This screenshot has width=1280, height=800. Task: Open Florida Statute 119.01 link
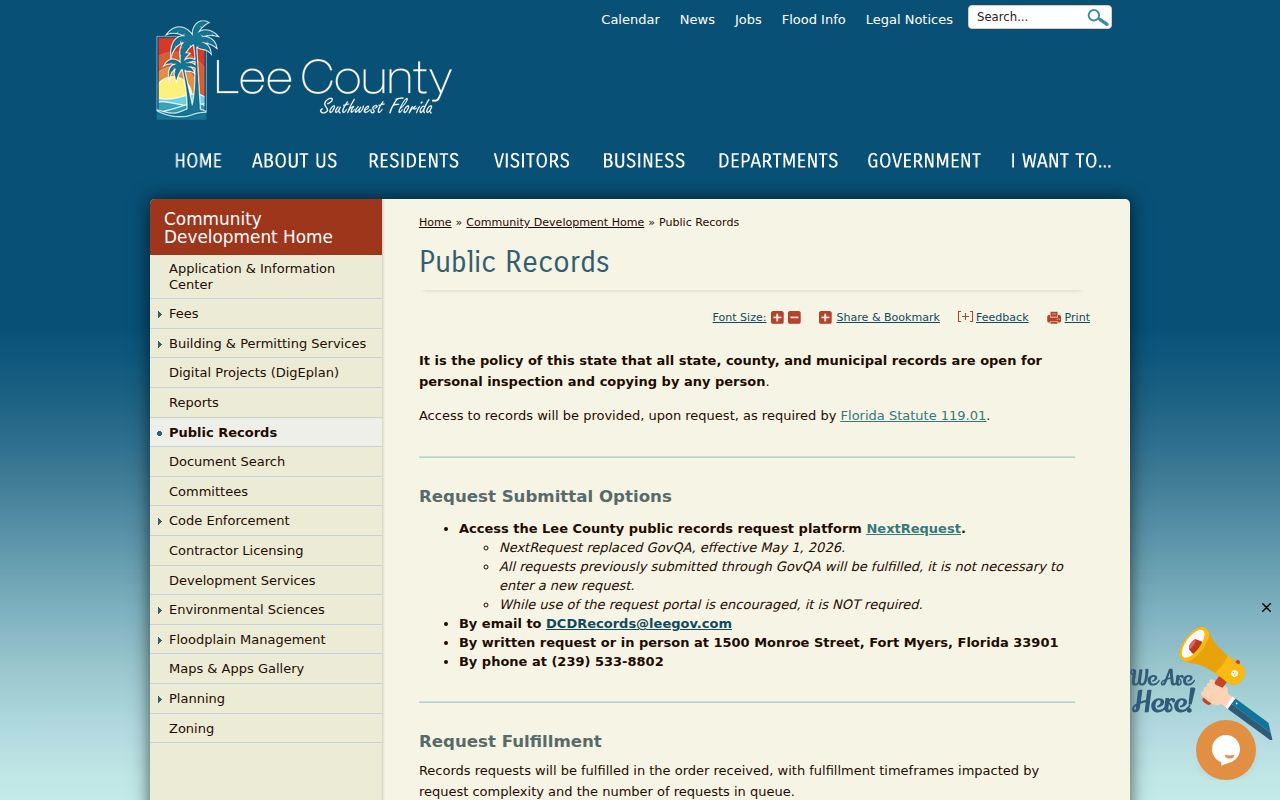(913, 416)
